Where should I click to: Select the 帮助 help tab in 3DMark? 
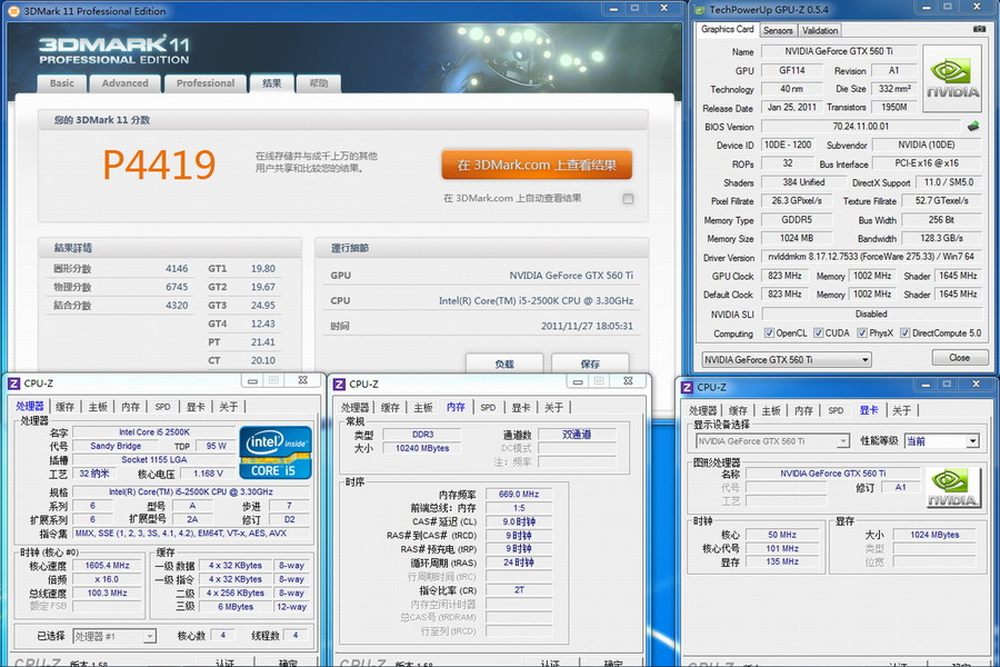point(318,84)
